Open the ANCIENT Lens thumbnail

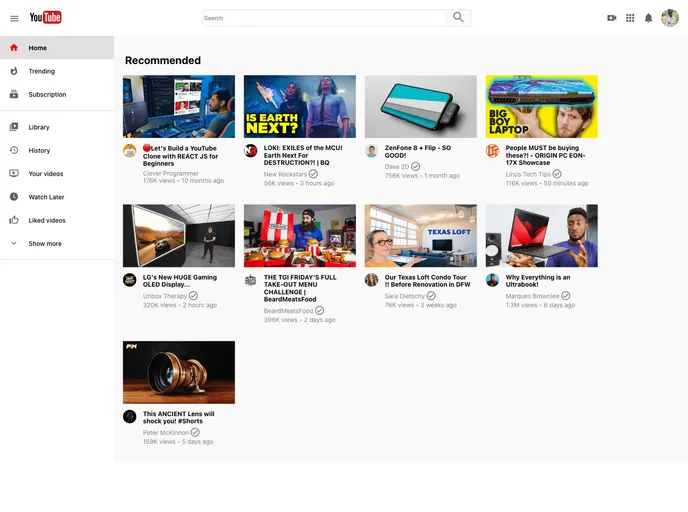click(179, 372)
